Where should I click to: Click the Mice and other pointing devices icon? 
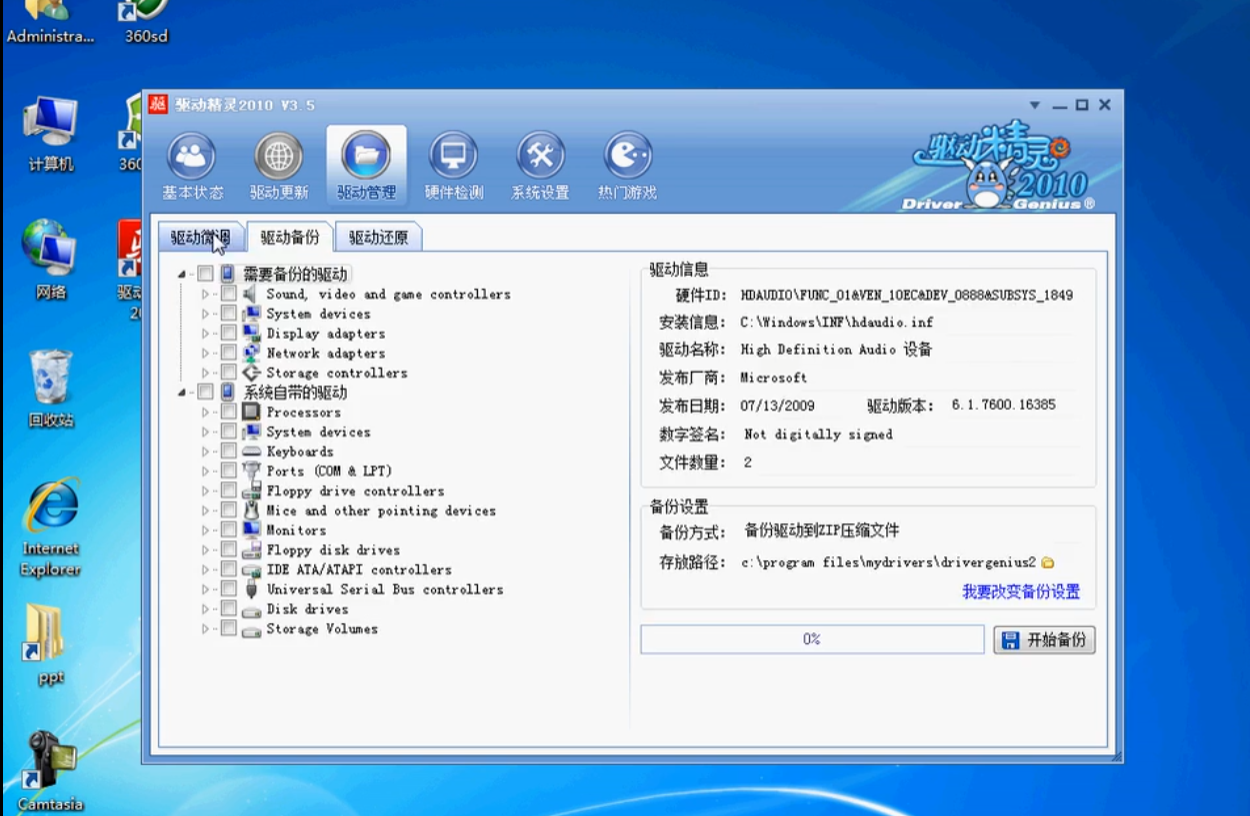pyautogui.click(x=250, y=510)
